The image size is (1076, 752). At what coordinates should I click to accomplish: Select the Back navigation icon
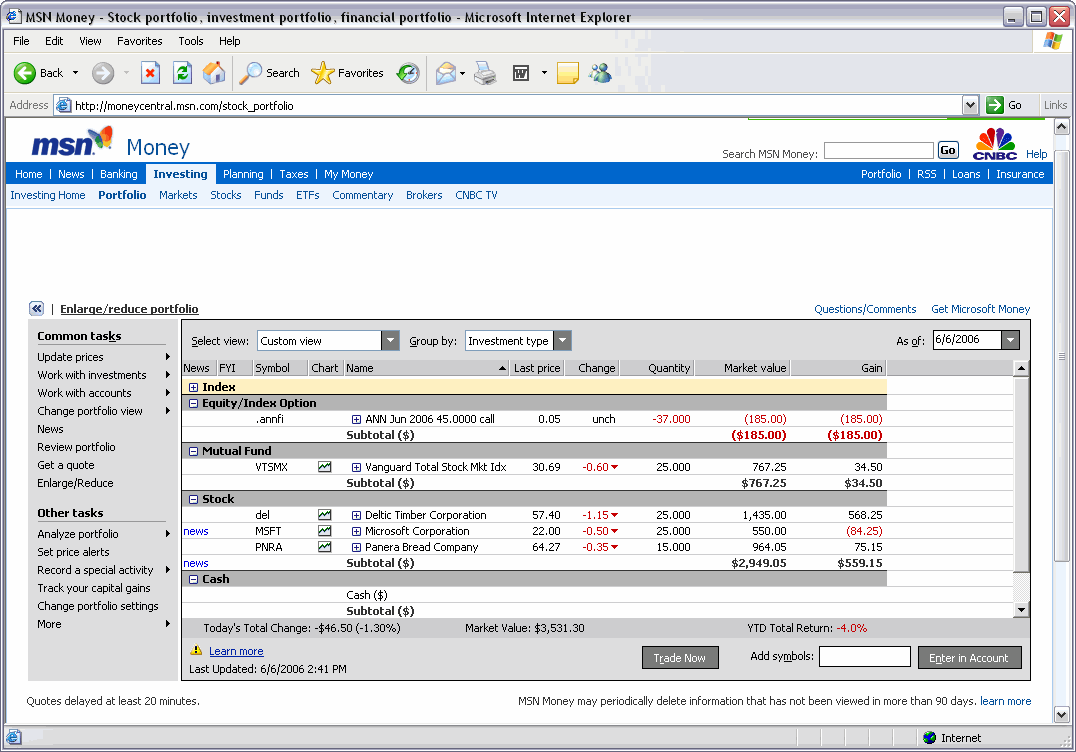pyautogui.click(x=27, y=73)
